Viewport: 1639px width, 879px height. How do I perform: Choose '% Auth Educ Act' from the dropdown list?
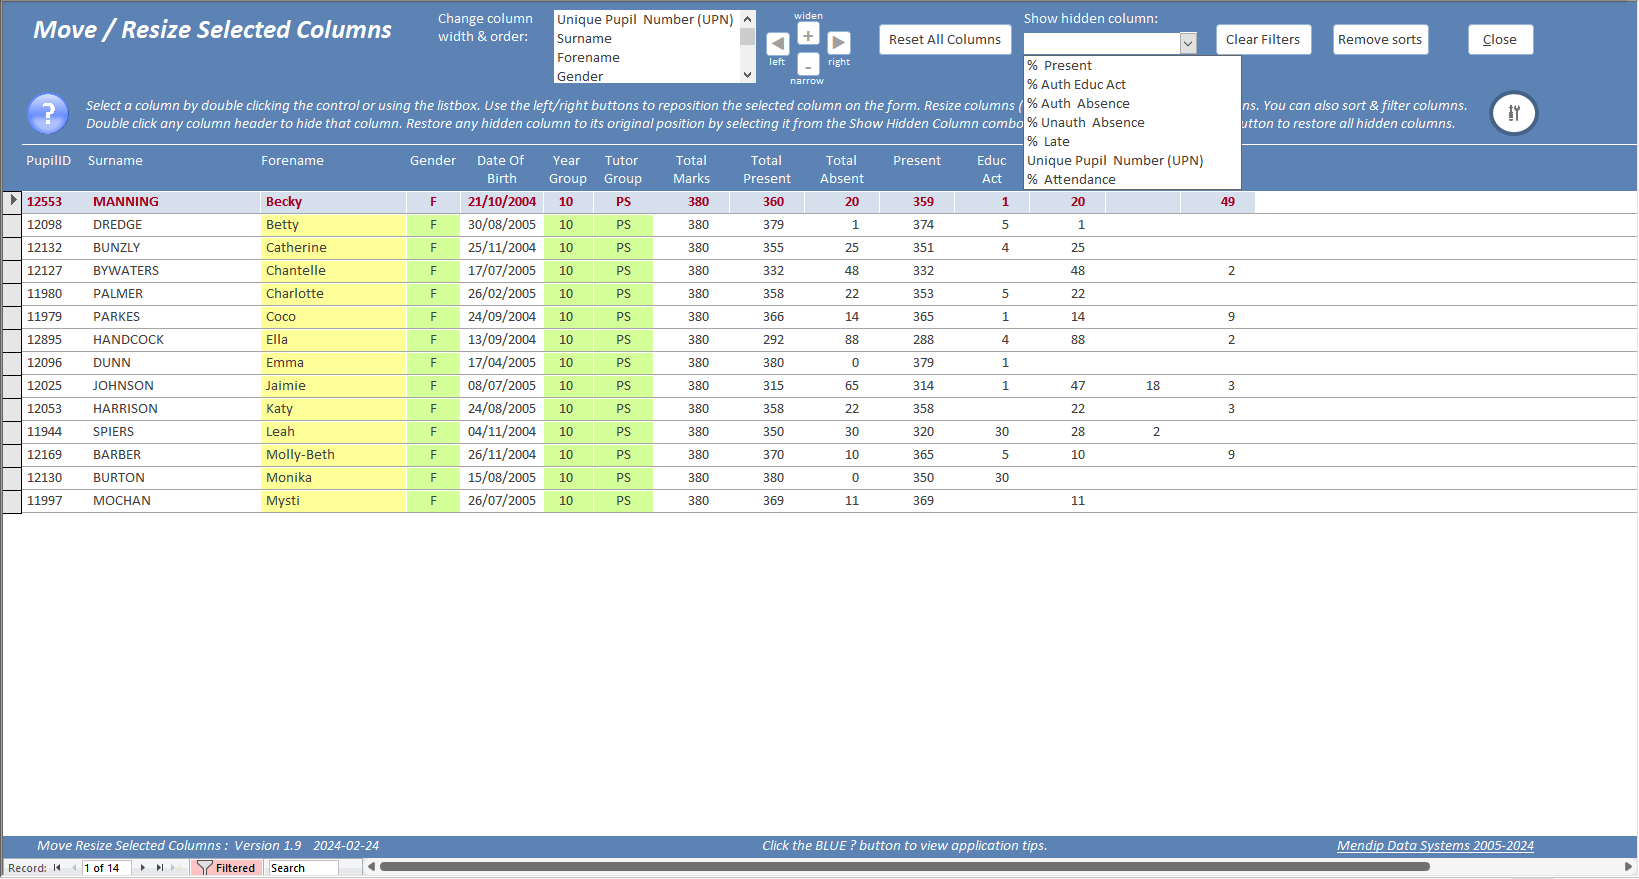[x=1132, y=85]
